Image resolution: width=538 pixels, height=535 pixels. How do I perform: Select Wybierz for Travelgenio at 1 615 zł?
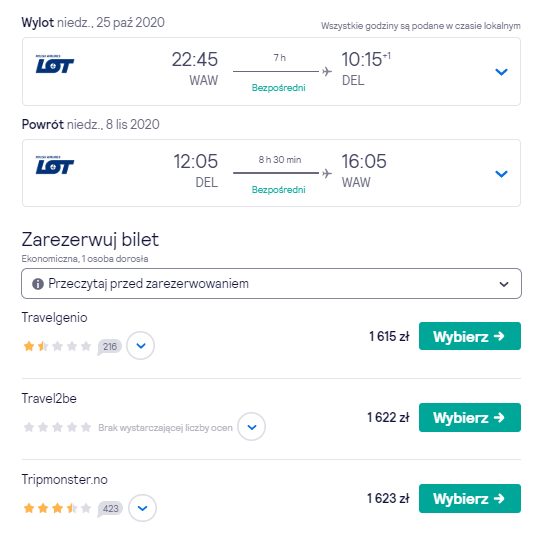470,336
